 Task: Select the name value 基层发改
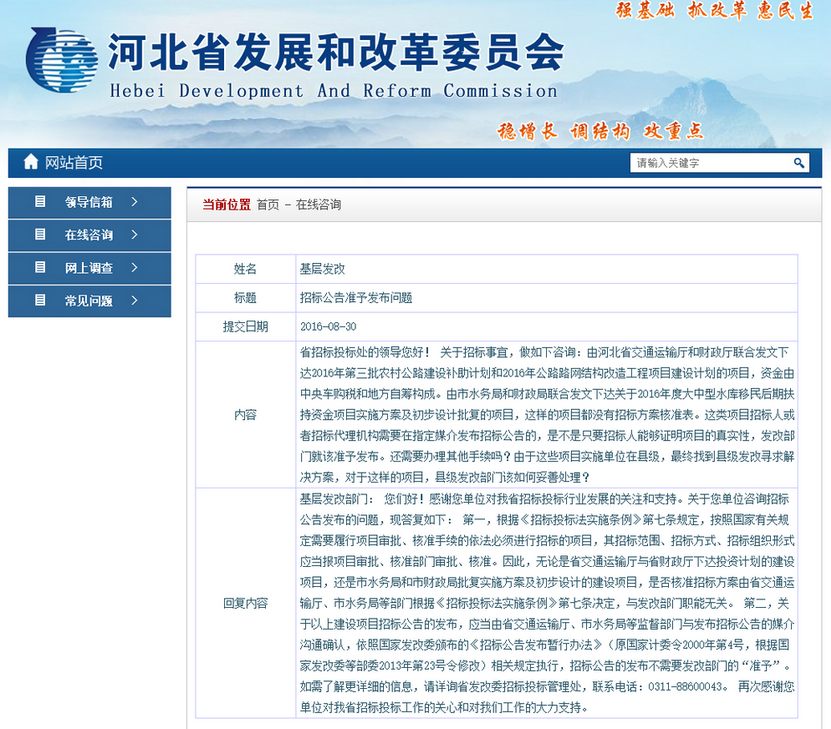point(322,269)
